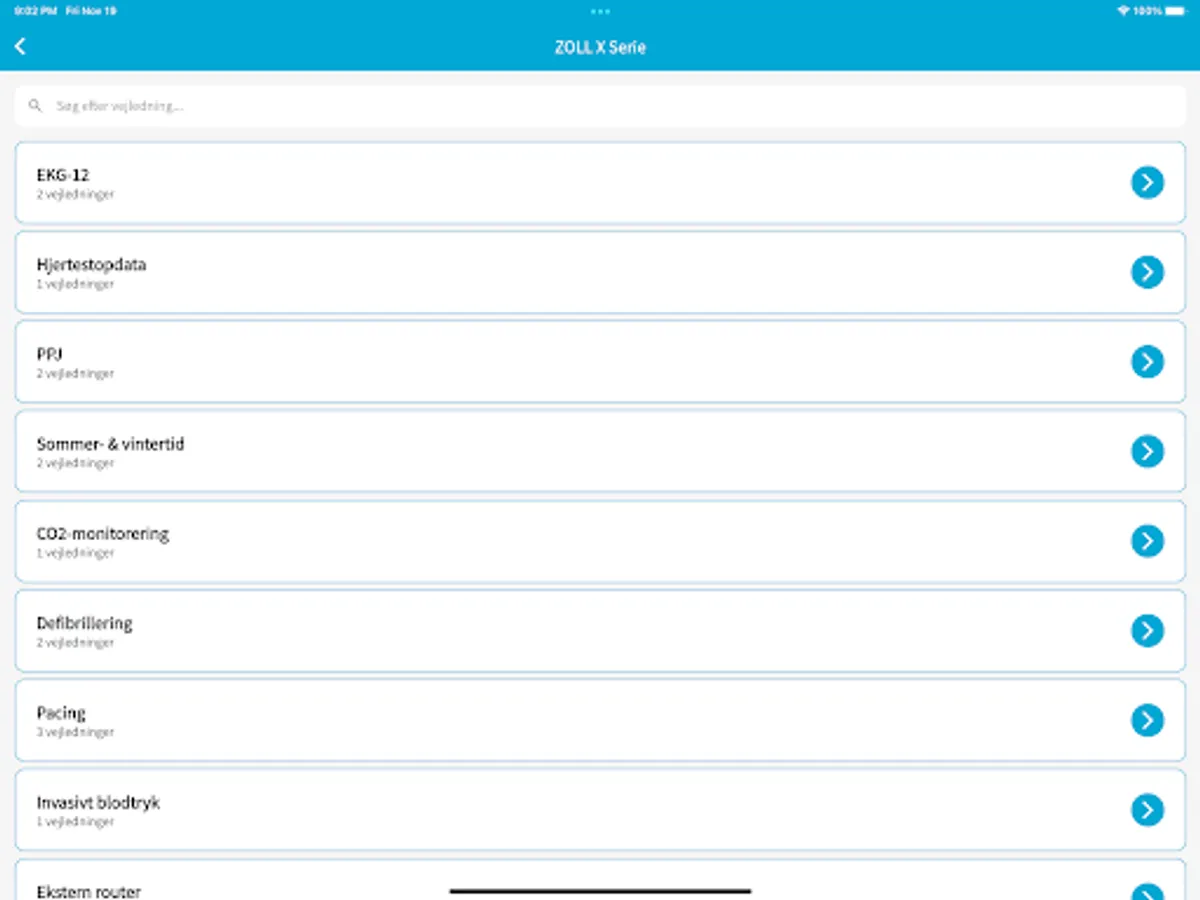Open Invasivt blodtryk via arrow button
1200x900 pixels.
(1147, 809)
